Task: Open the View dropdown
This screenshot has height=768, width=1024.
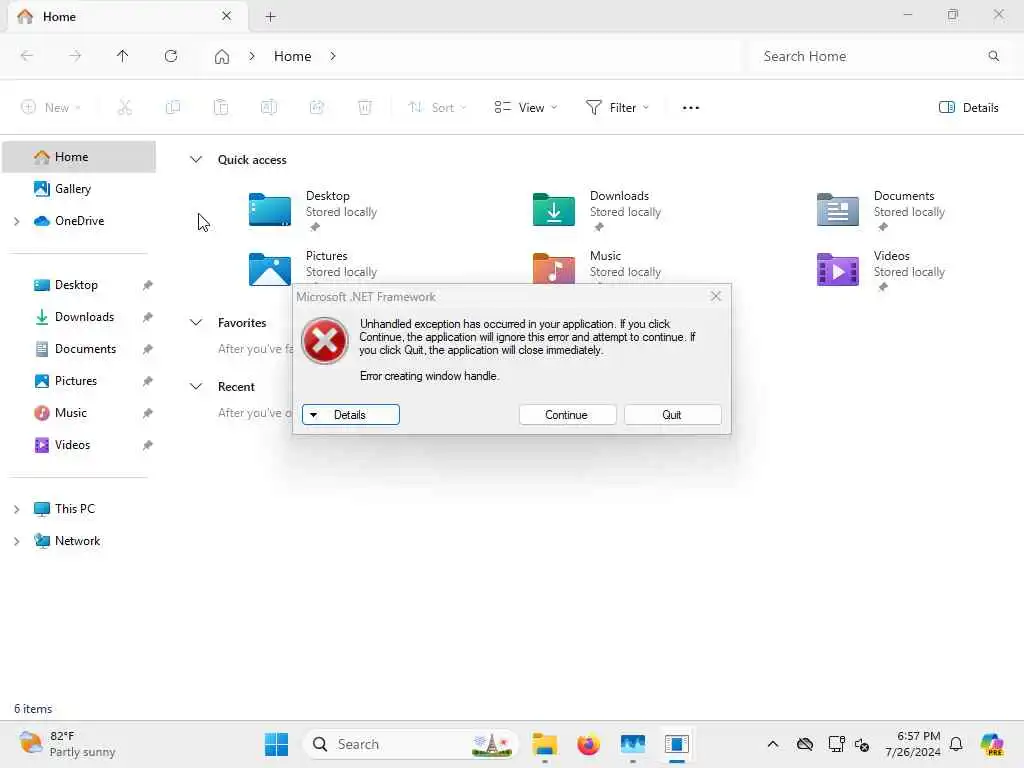Action: (x=526, y=108)
